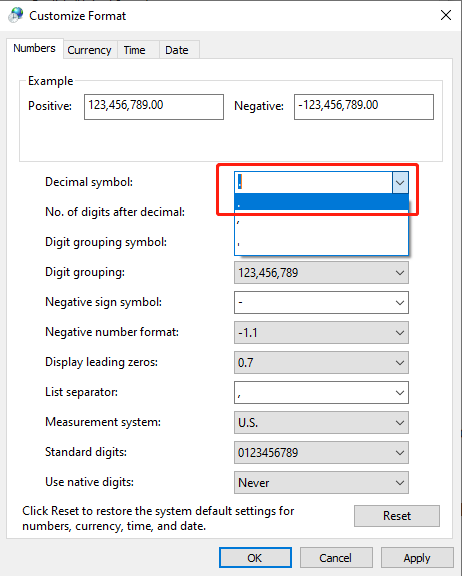Expand the Negative number format dropdown
Screen dimensions: 462x576
(x=321, y=332)
